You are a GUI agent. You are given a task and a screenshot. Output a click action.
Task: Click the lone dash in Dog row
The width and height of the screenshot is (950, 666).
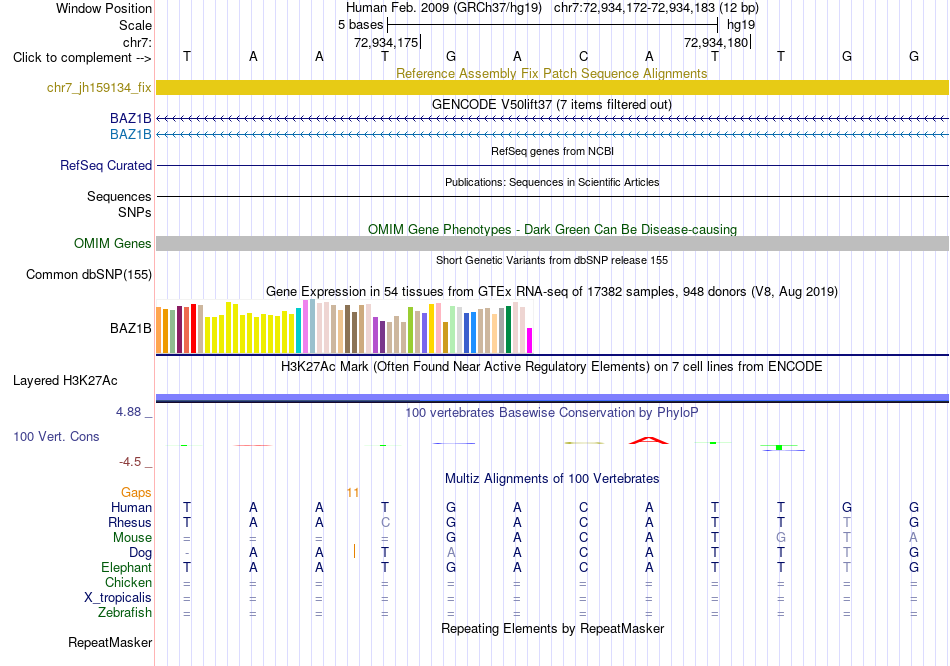click(187, 553)
